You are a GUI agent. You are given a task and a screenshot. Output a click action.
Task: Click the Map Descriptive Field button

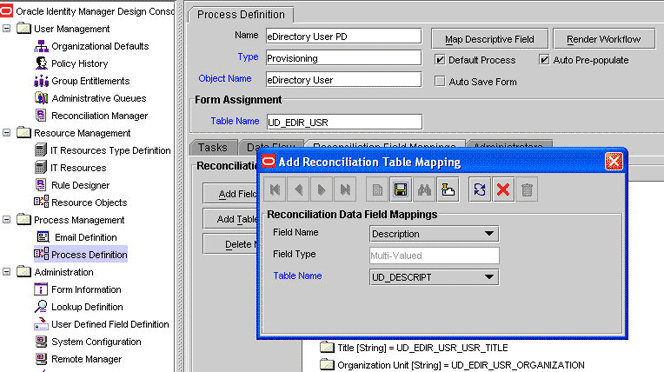490,39
